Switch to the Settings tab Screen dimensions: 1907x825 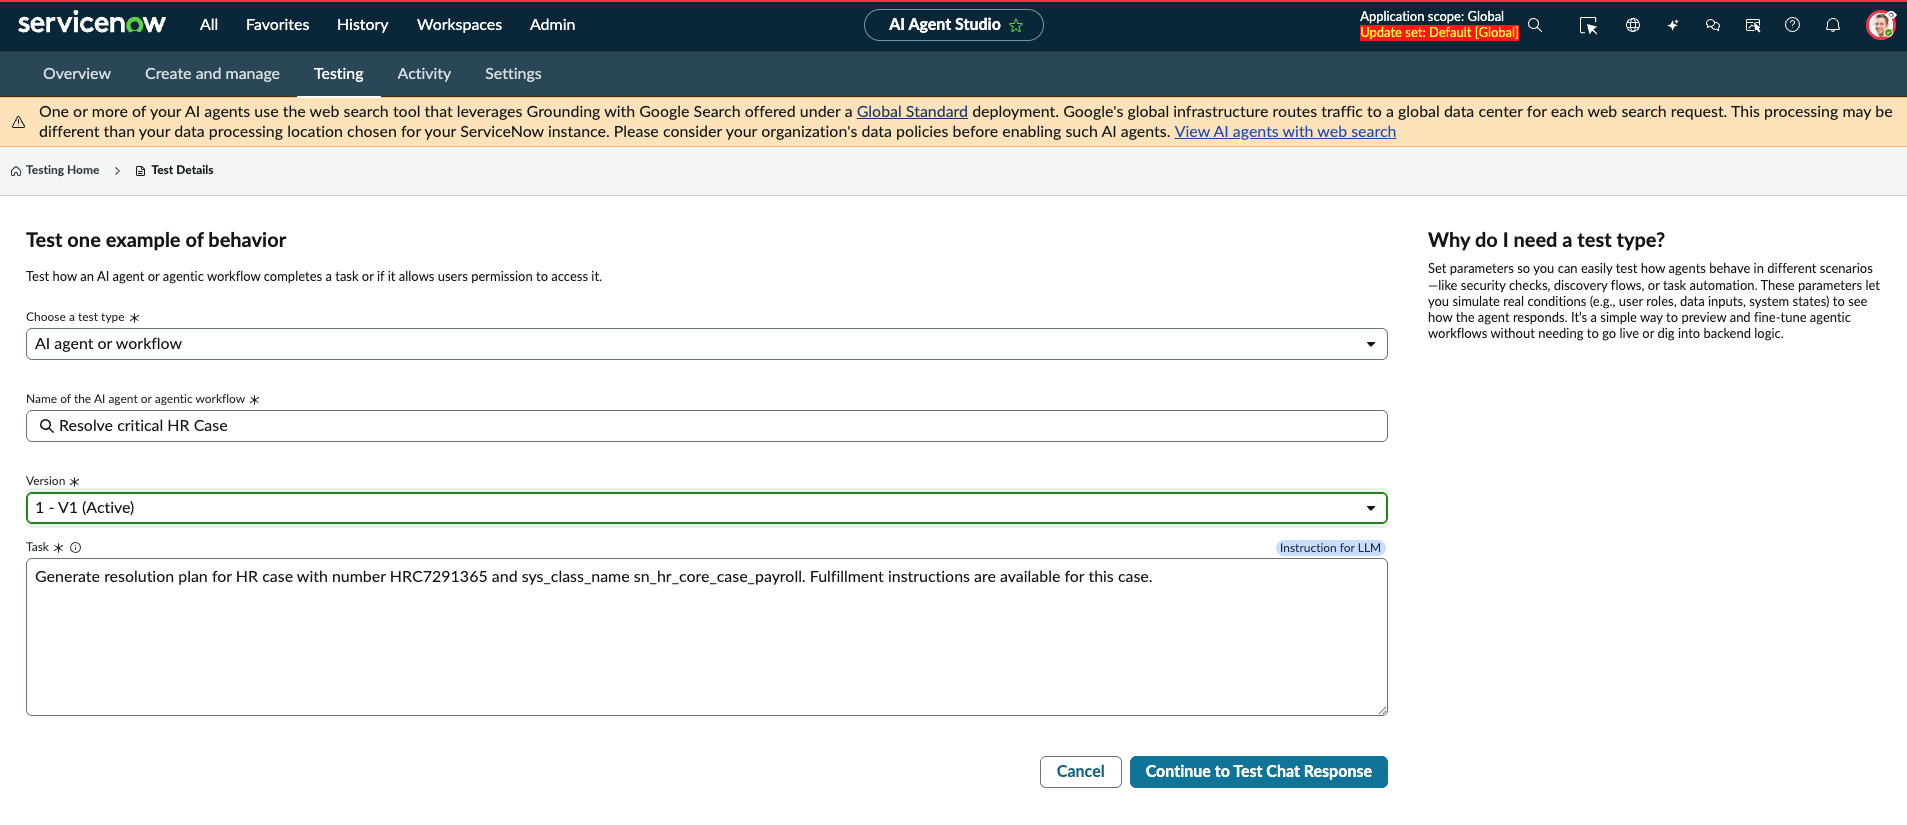click(513, 74)
